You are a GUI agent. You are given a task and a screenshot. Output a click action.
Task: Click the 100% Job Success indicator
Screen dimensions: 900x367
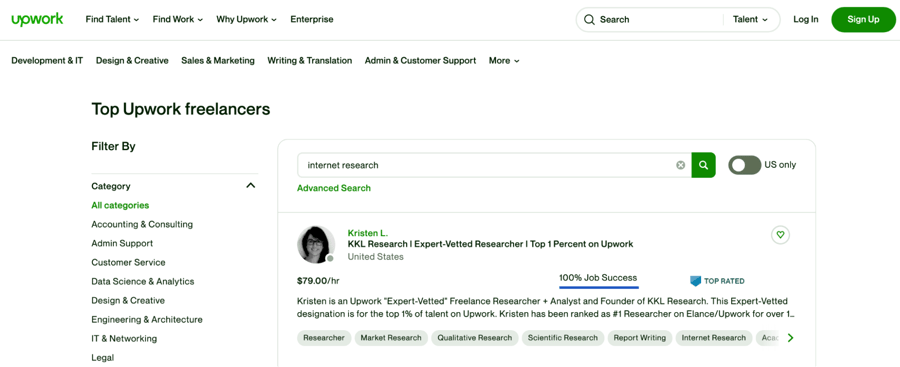point(598,279)
